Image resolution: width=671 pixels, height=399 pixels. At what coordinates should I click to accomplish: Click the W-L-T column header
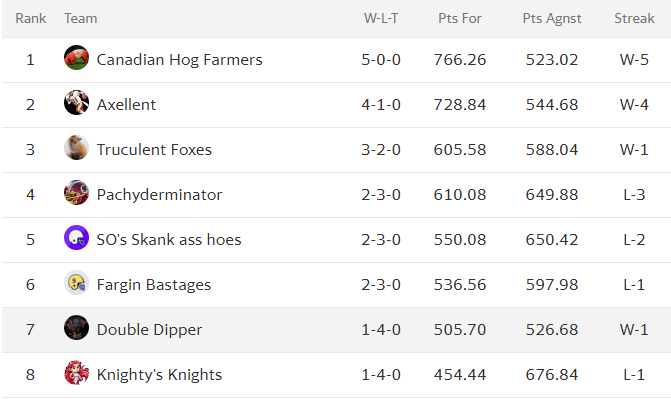[381, 18]
